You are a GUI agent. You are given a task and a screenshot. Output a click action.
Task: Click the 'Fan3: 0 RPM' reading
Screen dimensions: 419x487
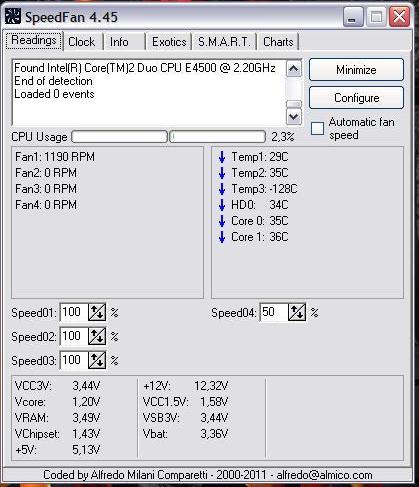46,189
